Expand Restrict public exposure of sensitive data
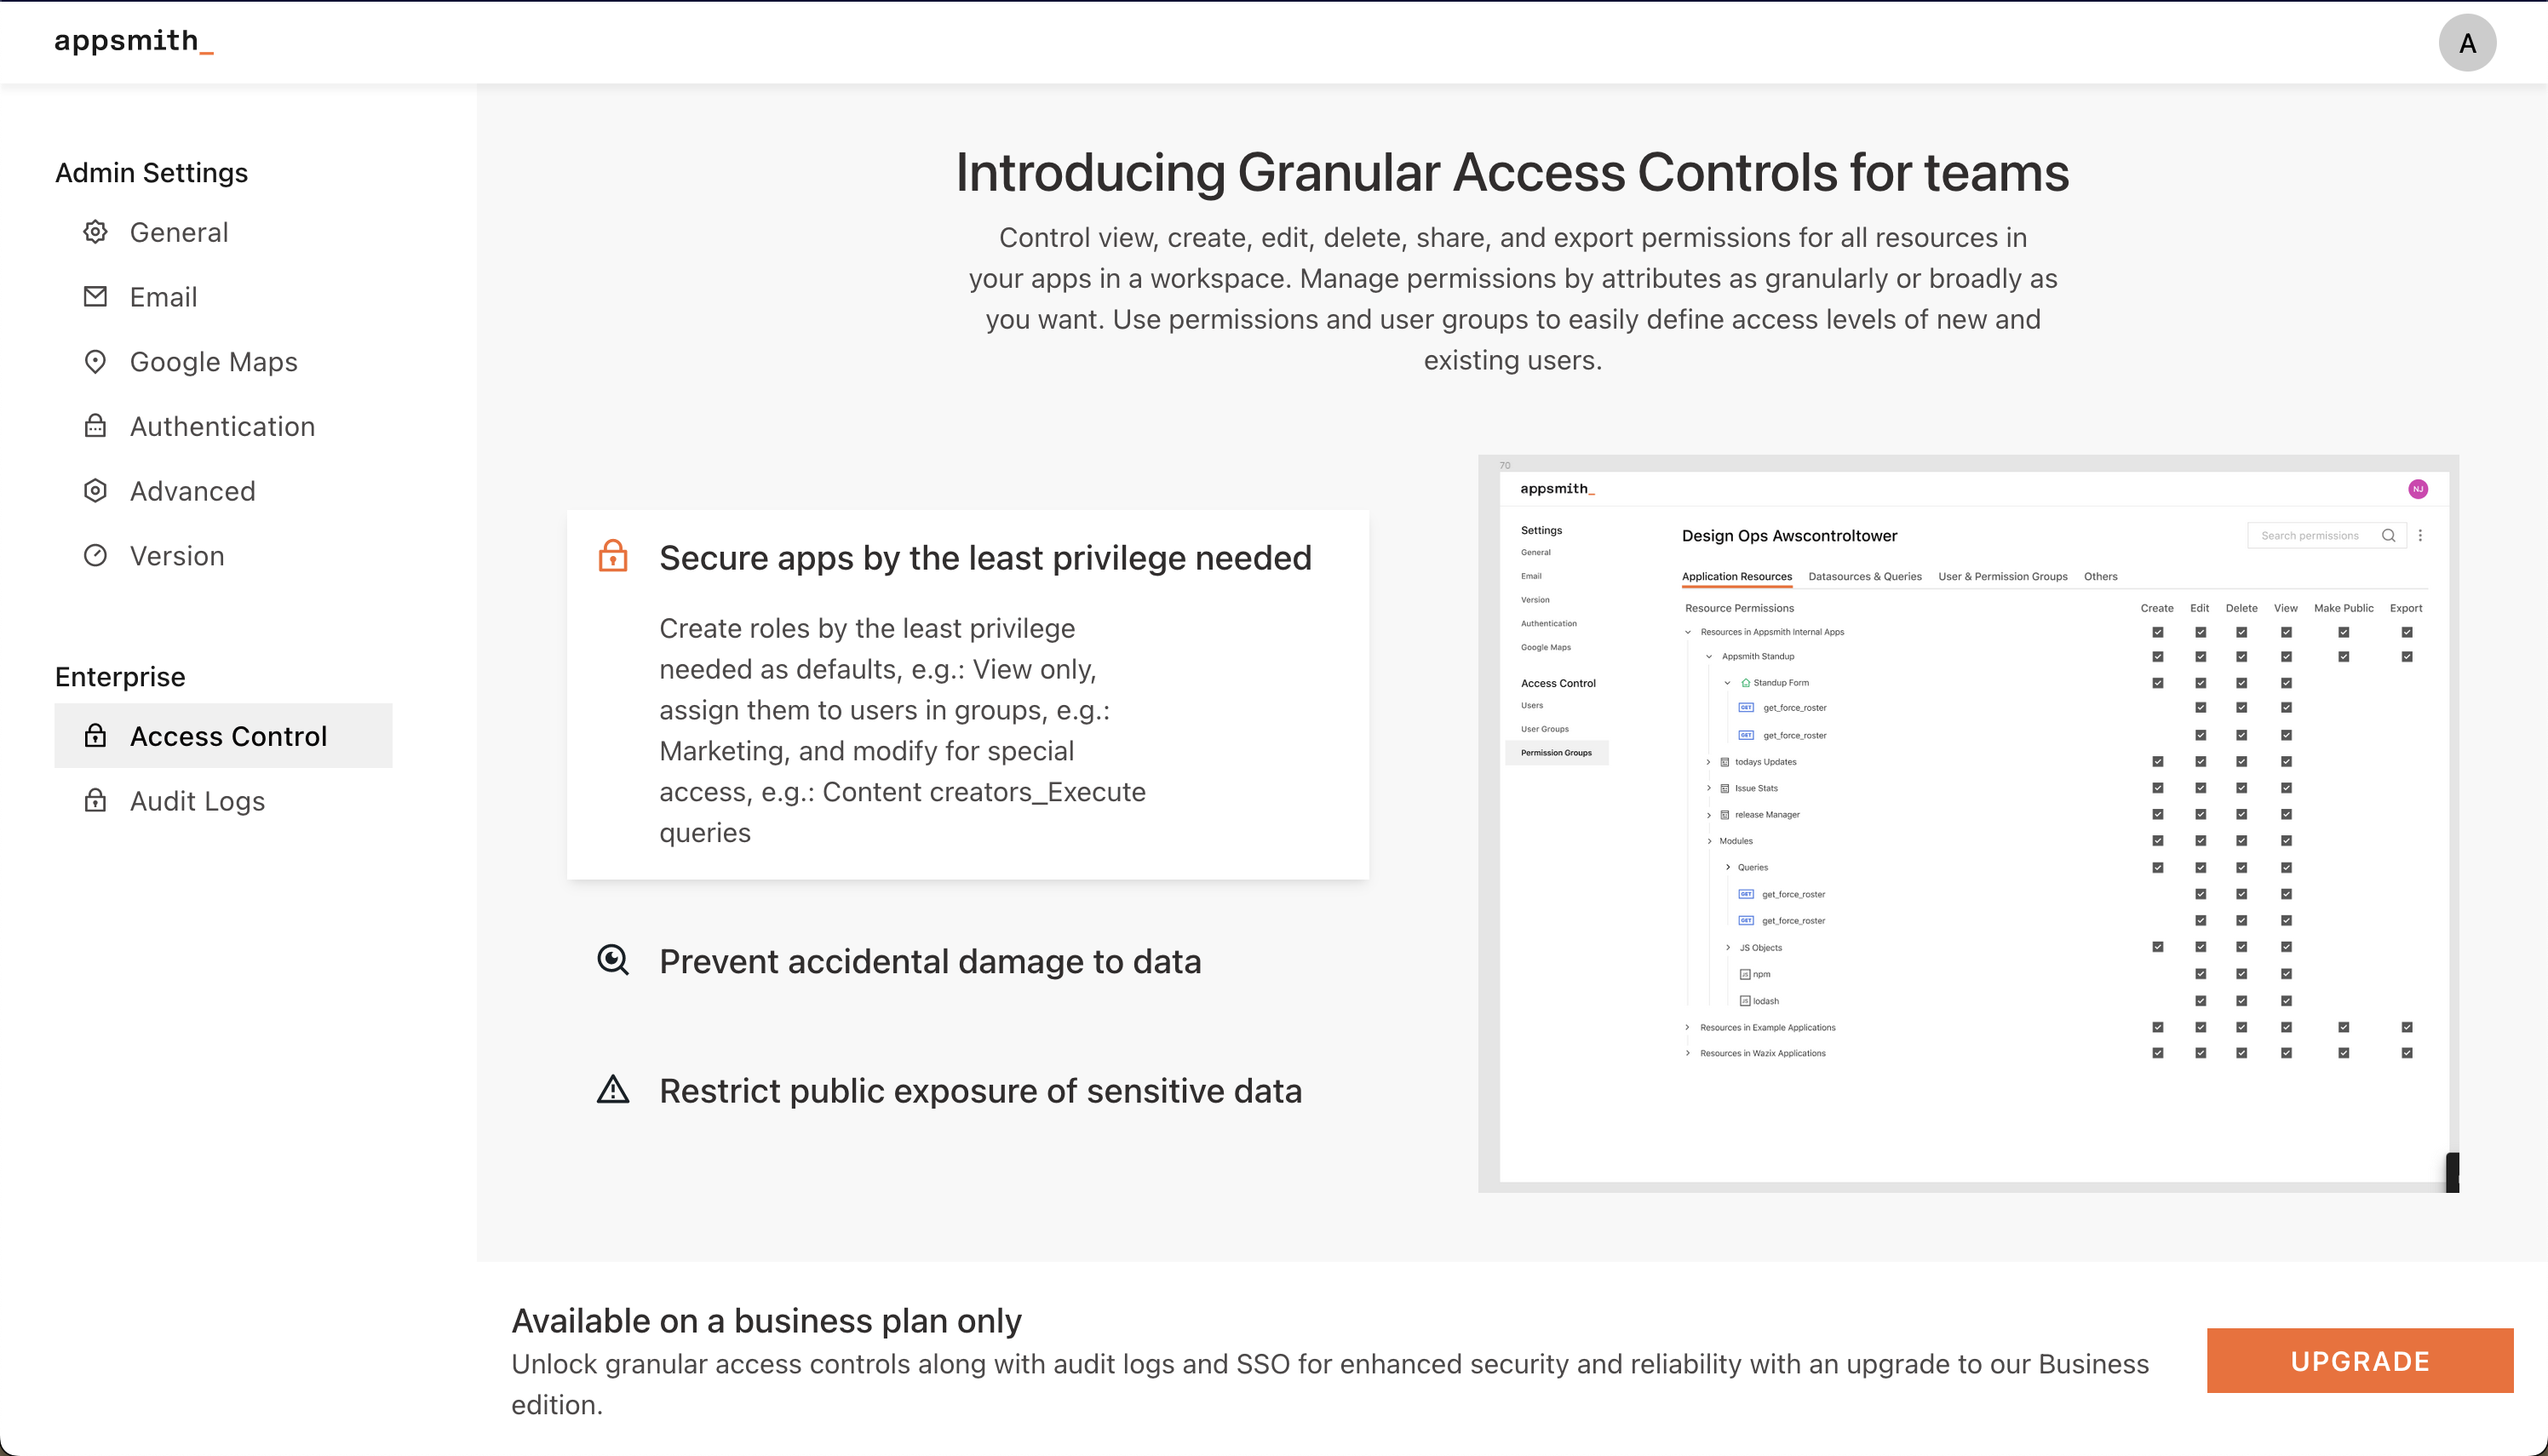Screen dimensions: 2548x1456 [x=979, y=1090]
